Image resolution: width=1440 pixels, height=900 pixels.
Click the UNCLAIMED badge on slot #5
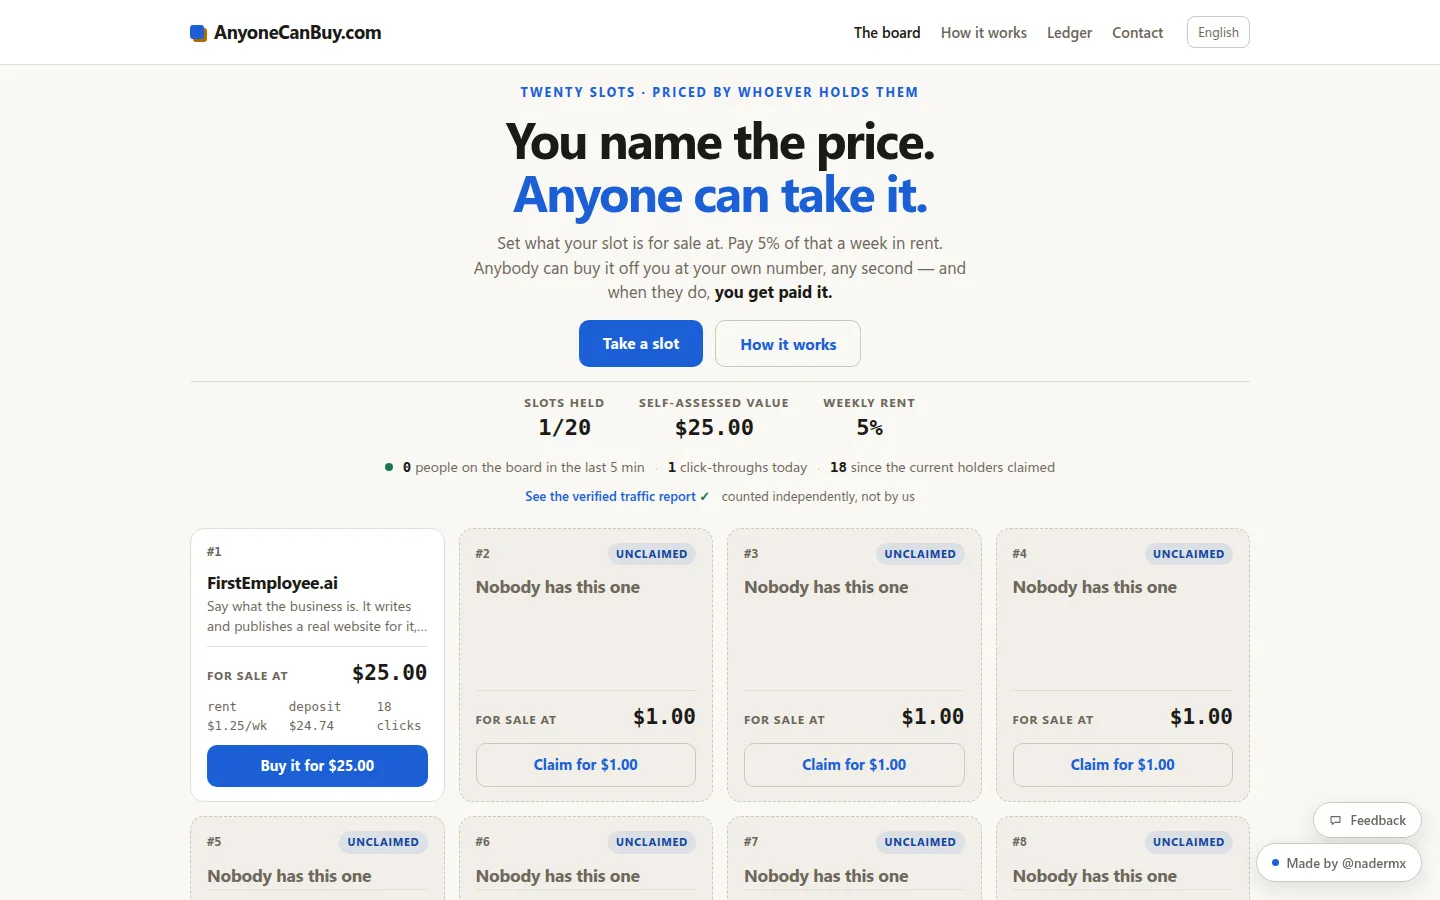click(383, 842)
